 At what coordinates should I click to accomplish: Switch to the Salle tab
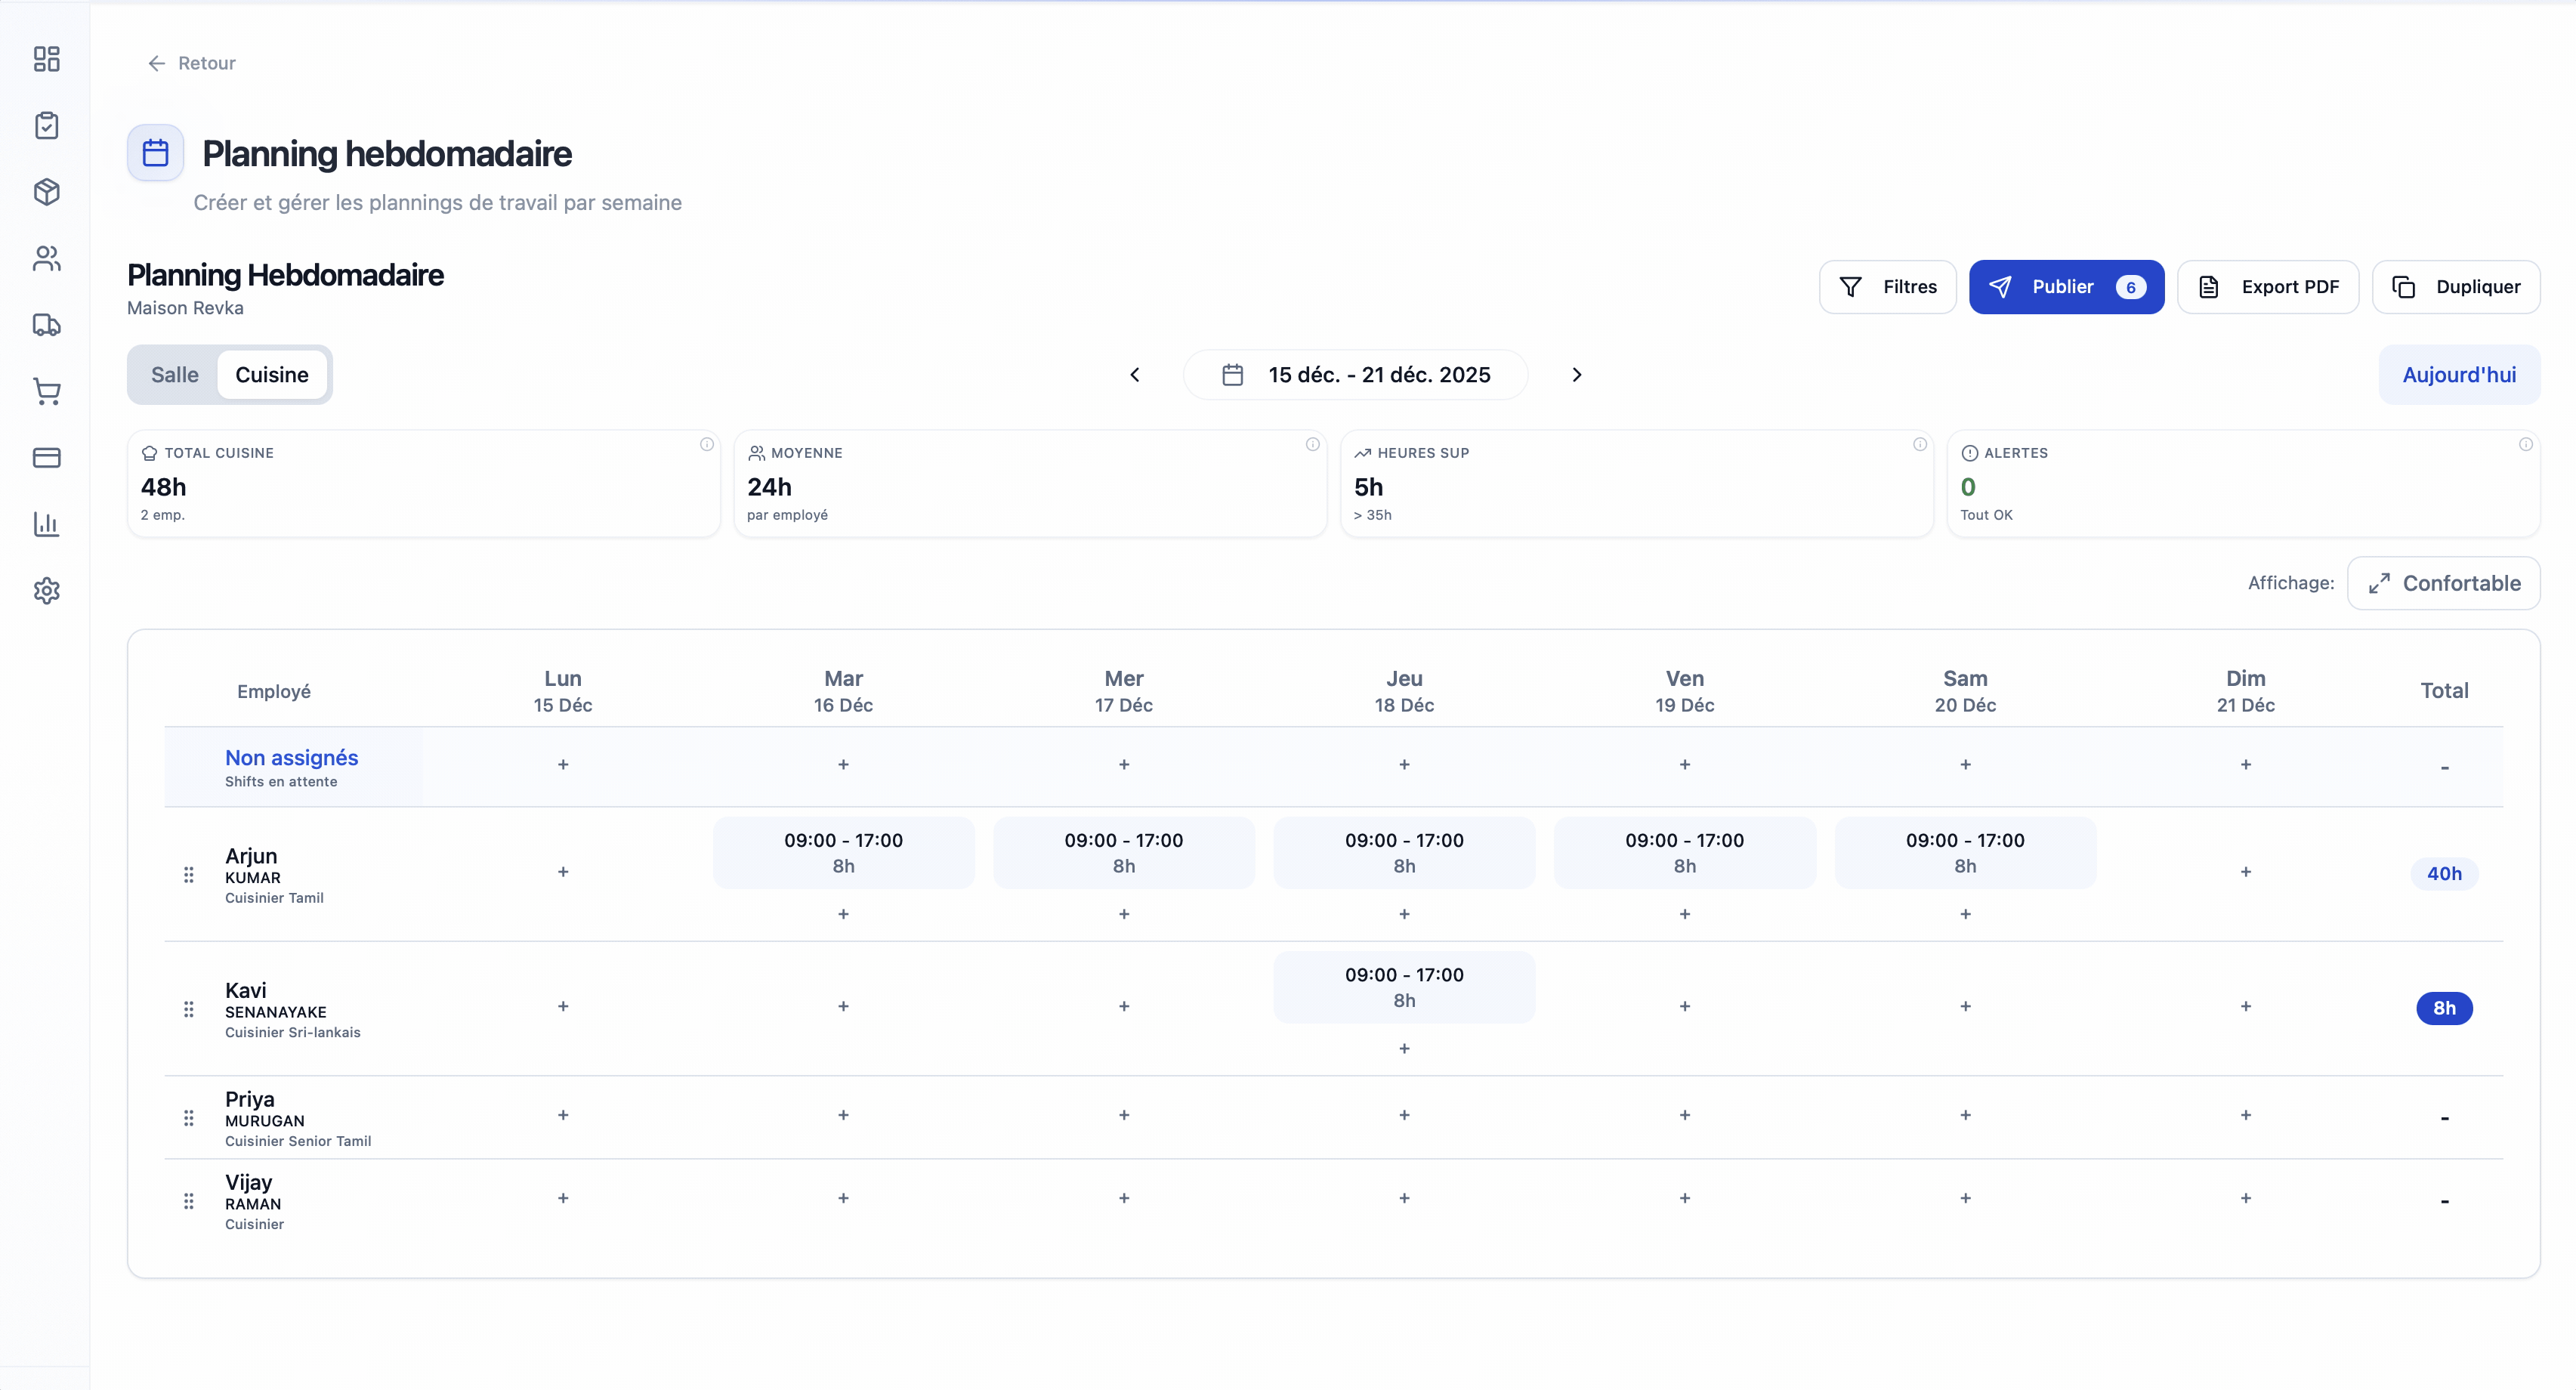pos(174,375)
